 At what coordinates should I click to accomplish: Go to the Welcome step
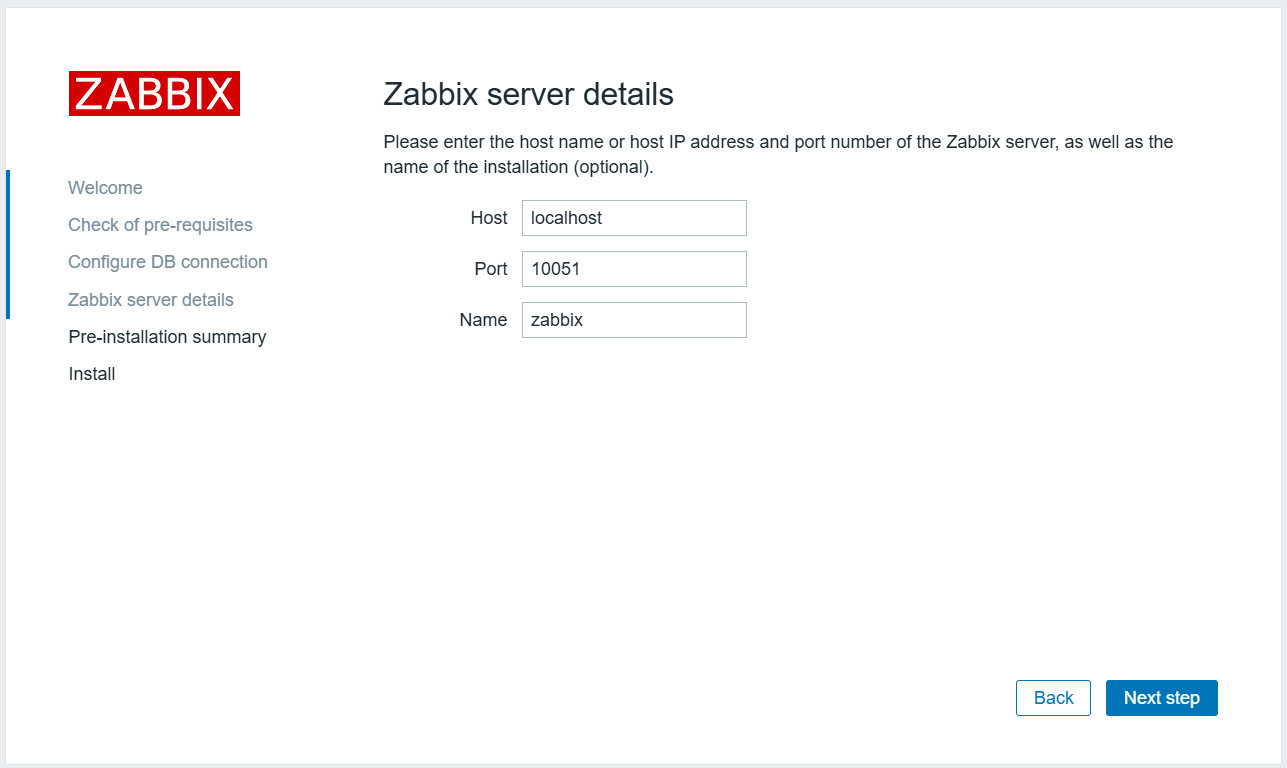(x=105, y=188)
